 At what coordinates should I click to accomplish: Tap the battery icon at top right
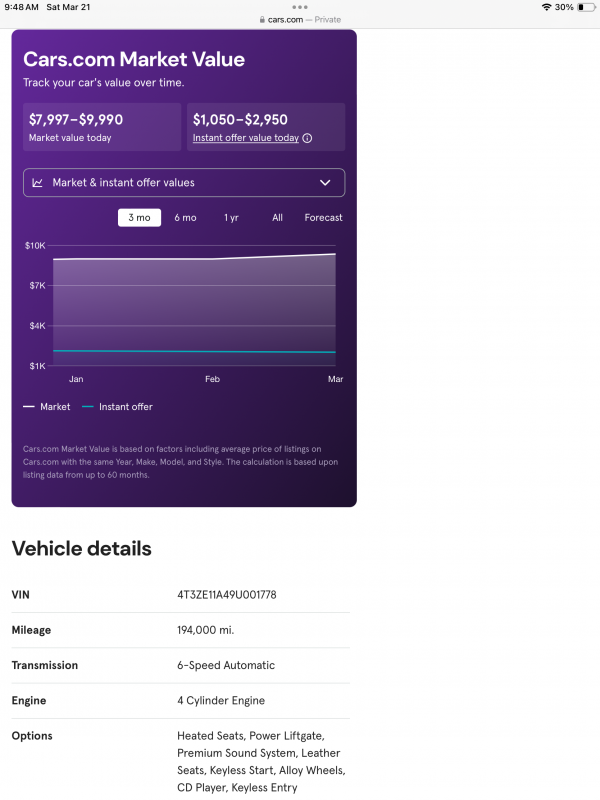(585, 7)
